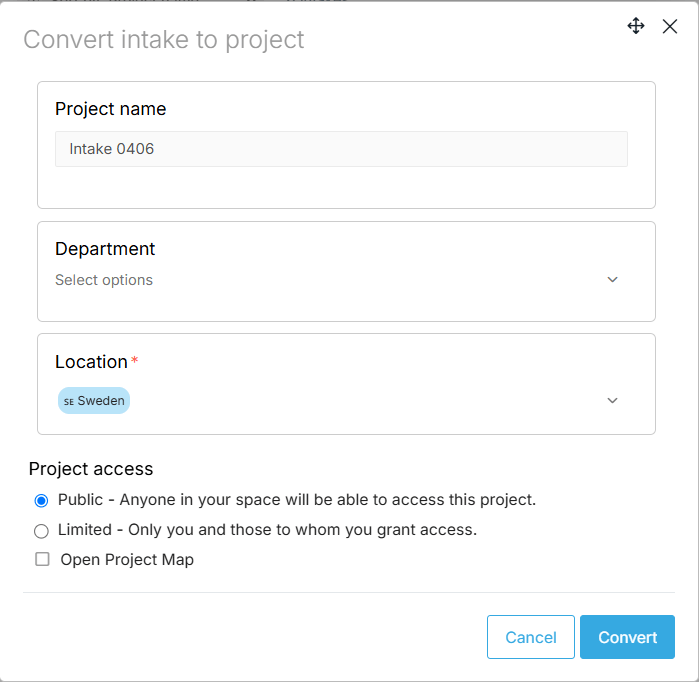The height and width of the screenshot is (682, 699).
Task: Click the 'Location' required field label
Action: click(x=91, y=362)
